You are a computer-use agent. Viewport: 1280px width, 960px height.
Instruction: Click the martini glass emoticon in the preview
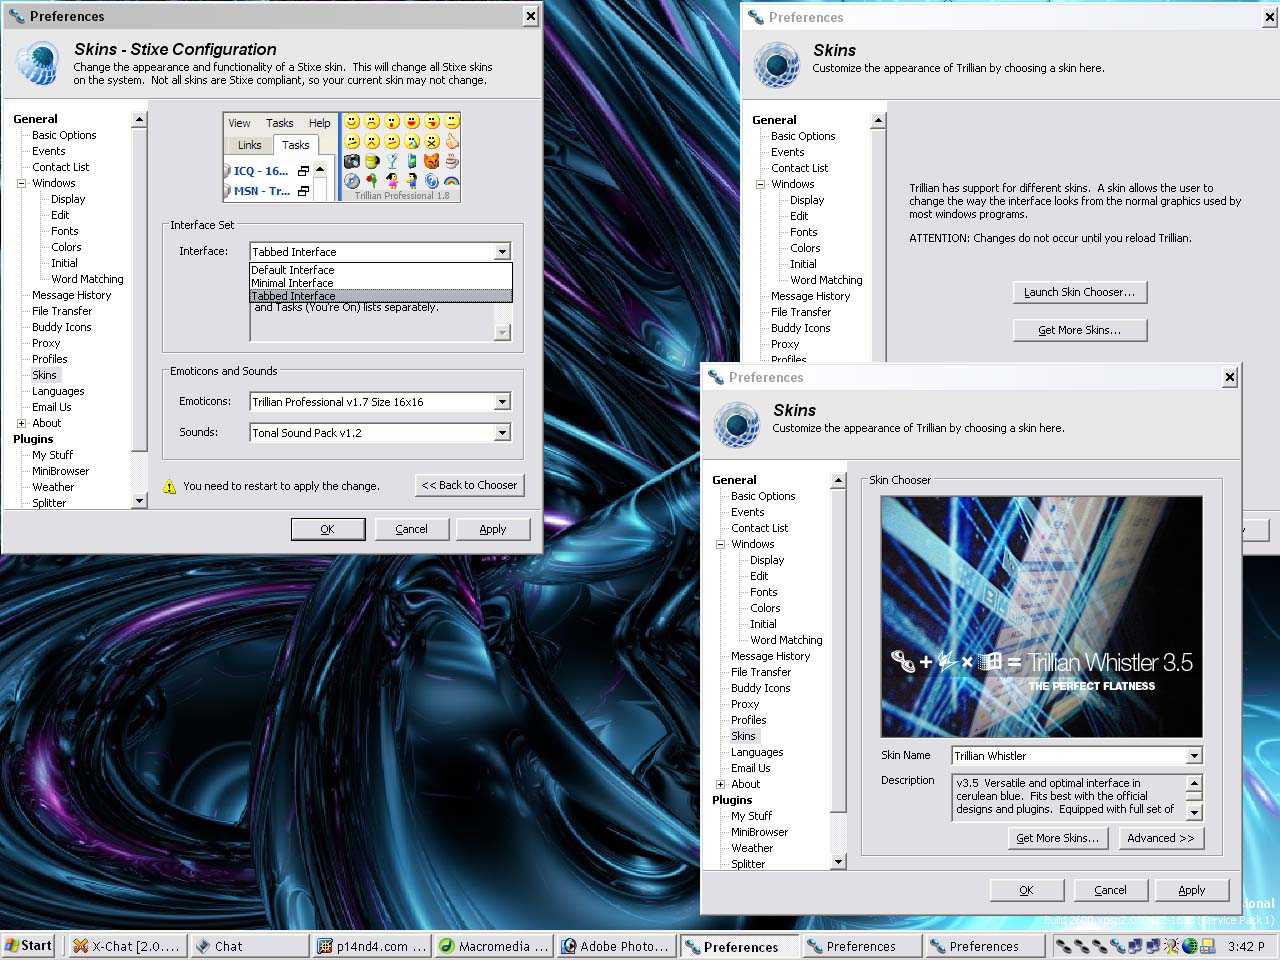coord(392,161)
